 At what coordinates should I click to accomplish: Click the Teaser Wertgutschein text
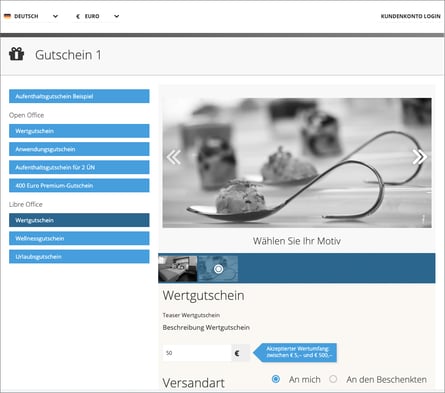tap(191, 315)
